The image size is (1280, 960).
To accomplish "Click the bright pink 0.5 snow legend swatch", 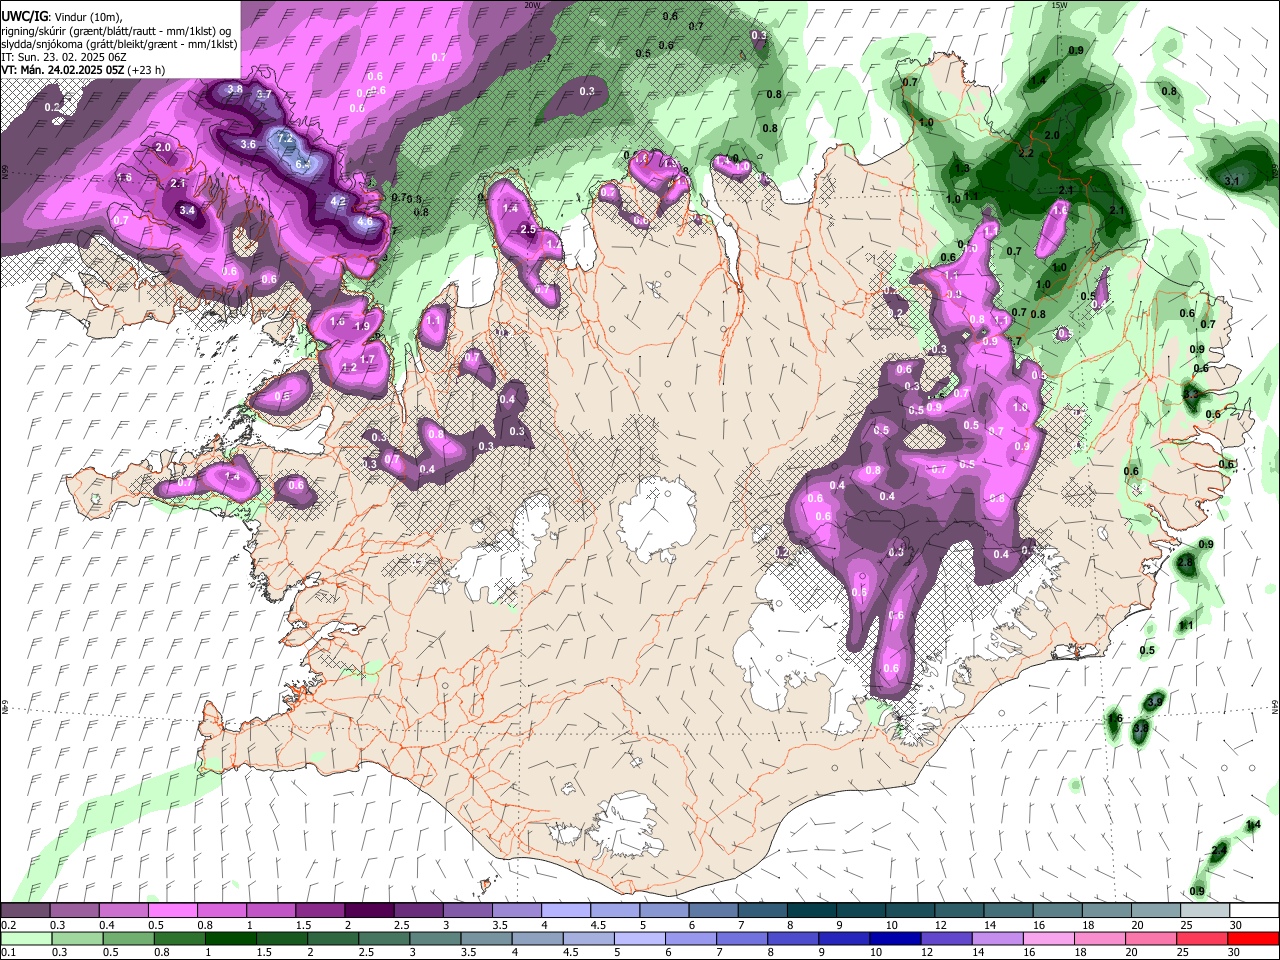I will pos(172,911).
